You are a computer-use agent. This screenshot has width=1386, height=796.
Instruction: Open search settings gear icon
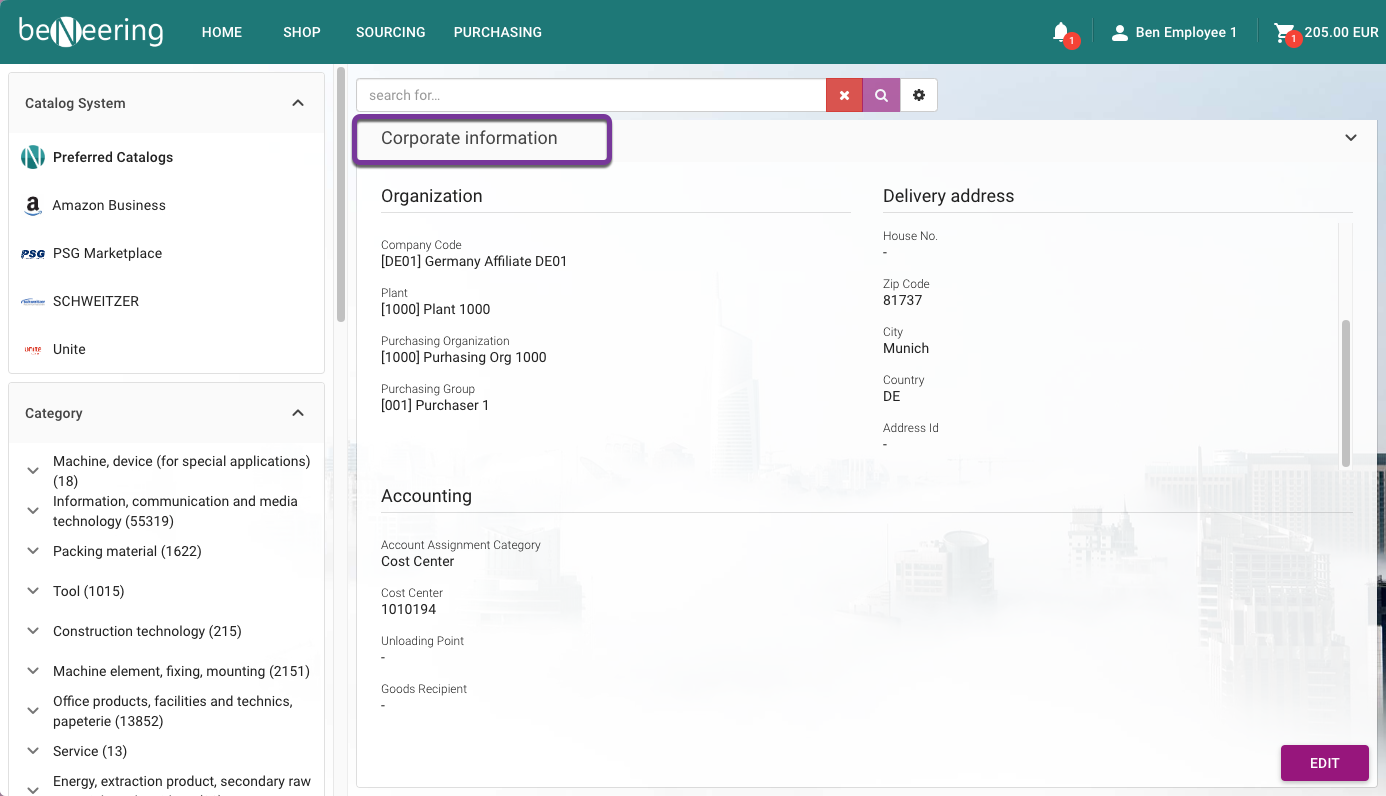point(919,95)
